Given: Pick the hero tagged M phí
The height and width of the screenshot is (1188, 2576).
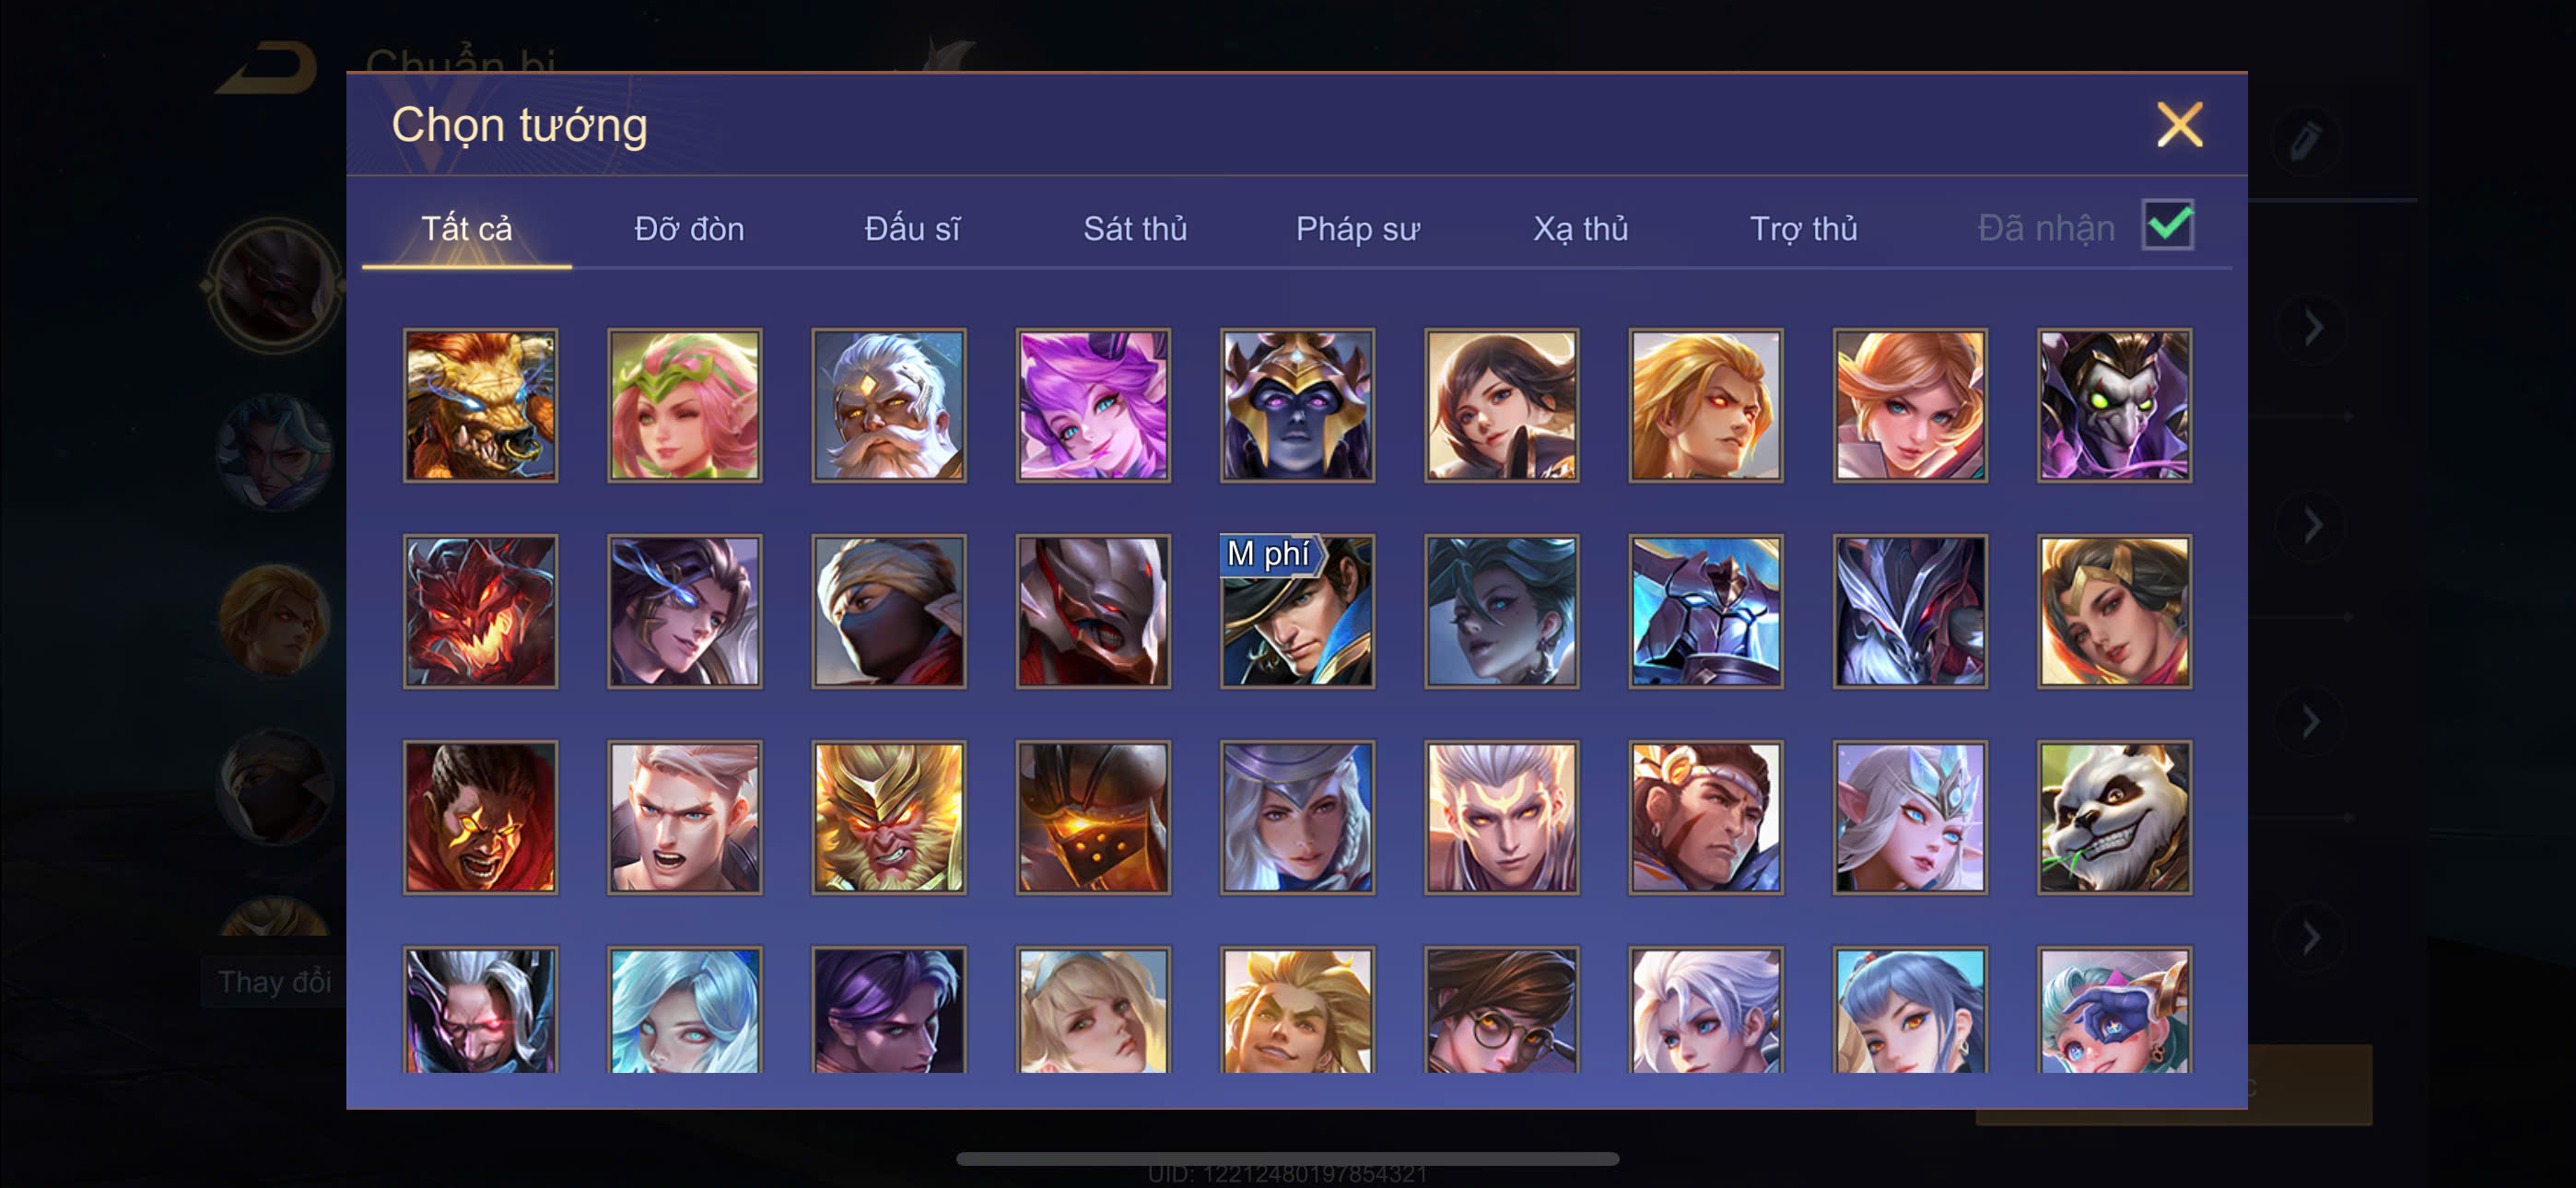Looking at the screenshot, I should [x=1297, y=610].
